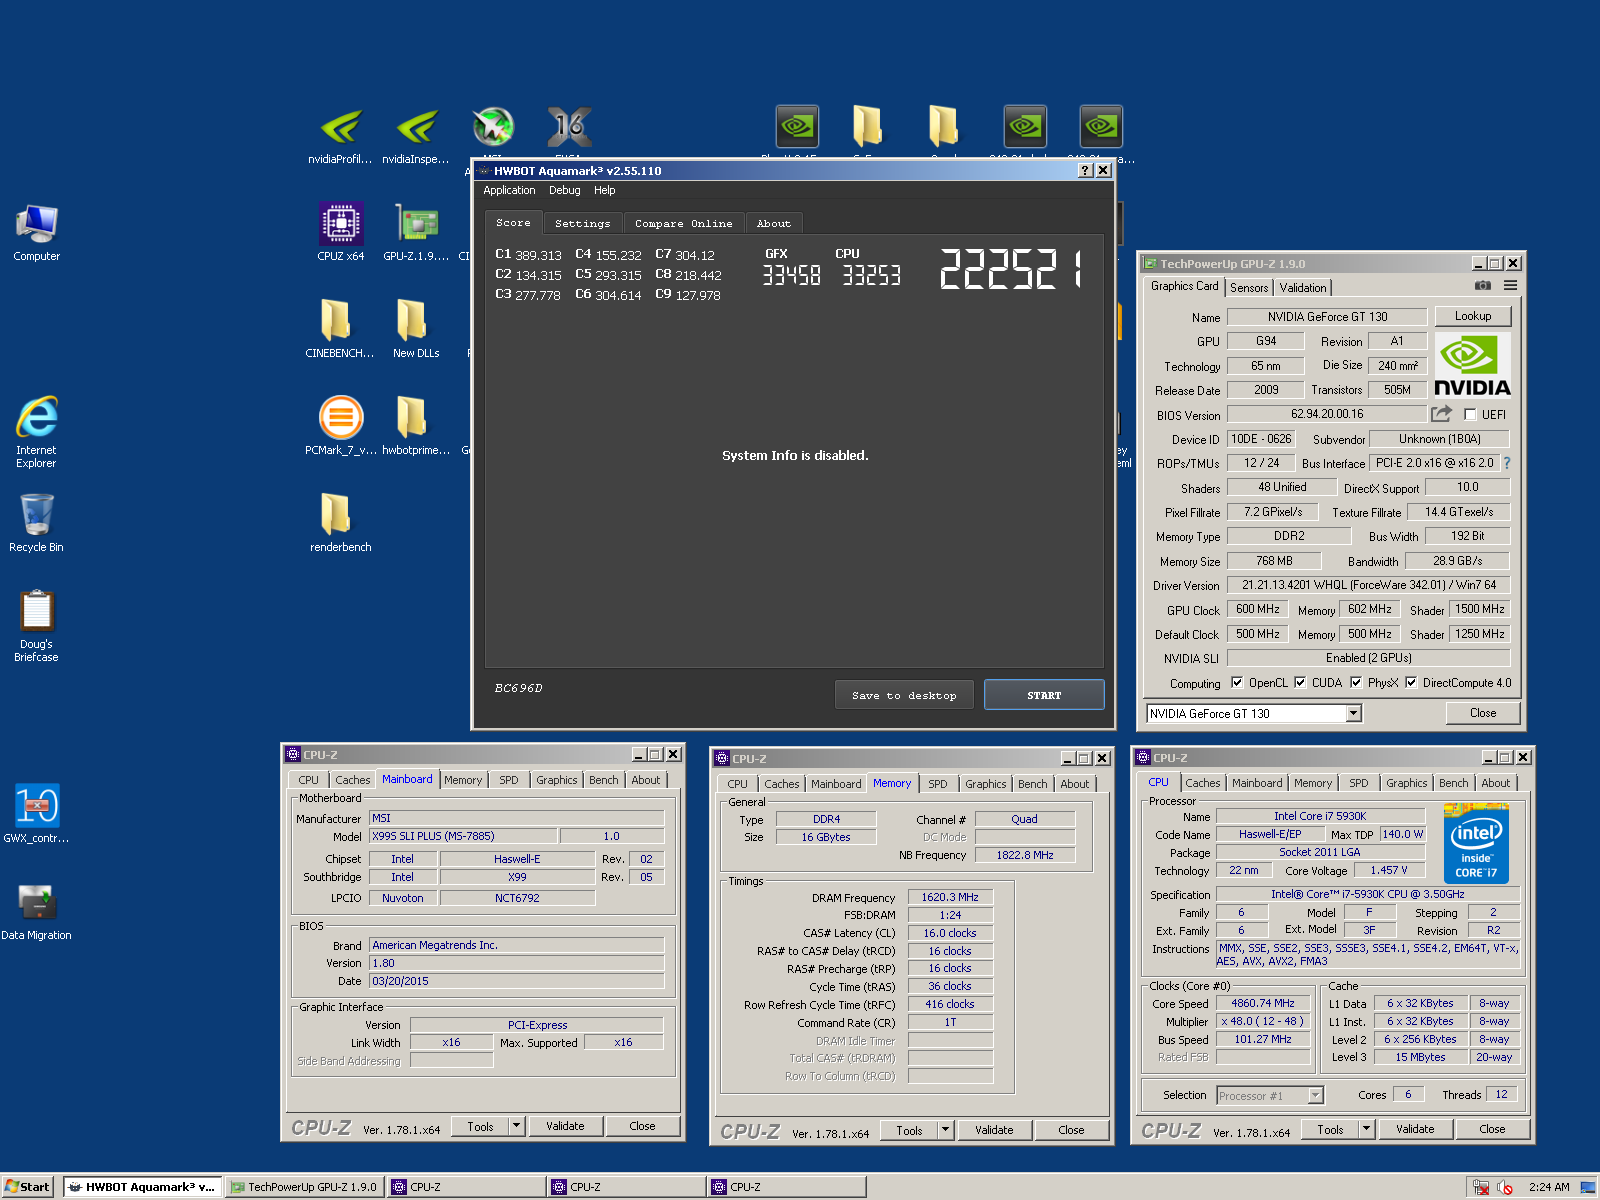1600x1200 pixels.
Task: Open the Help menu in Aquamark
Action: point(604,190)
